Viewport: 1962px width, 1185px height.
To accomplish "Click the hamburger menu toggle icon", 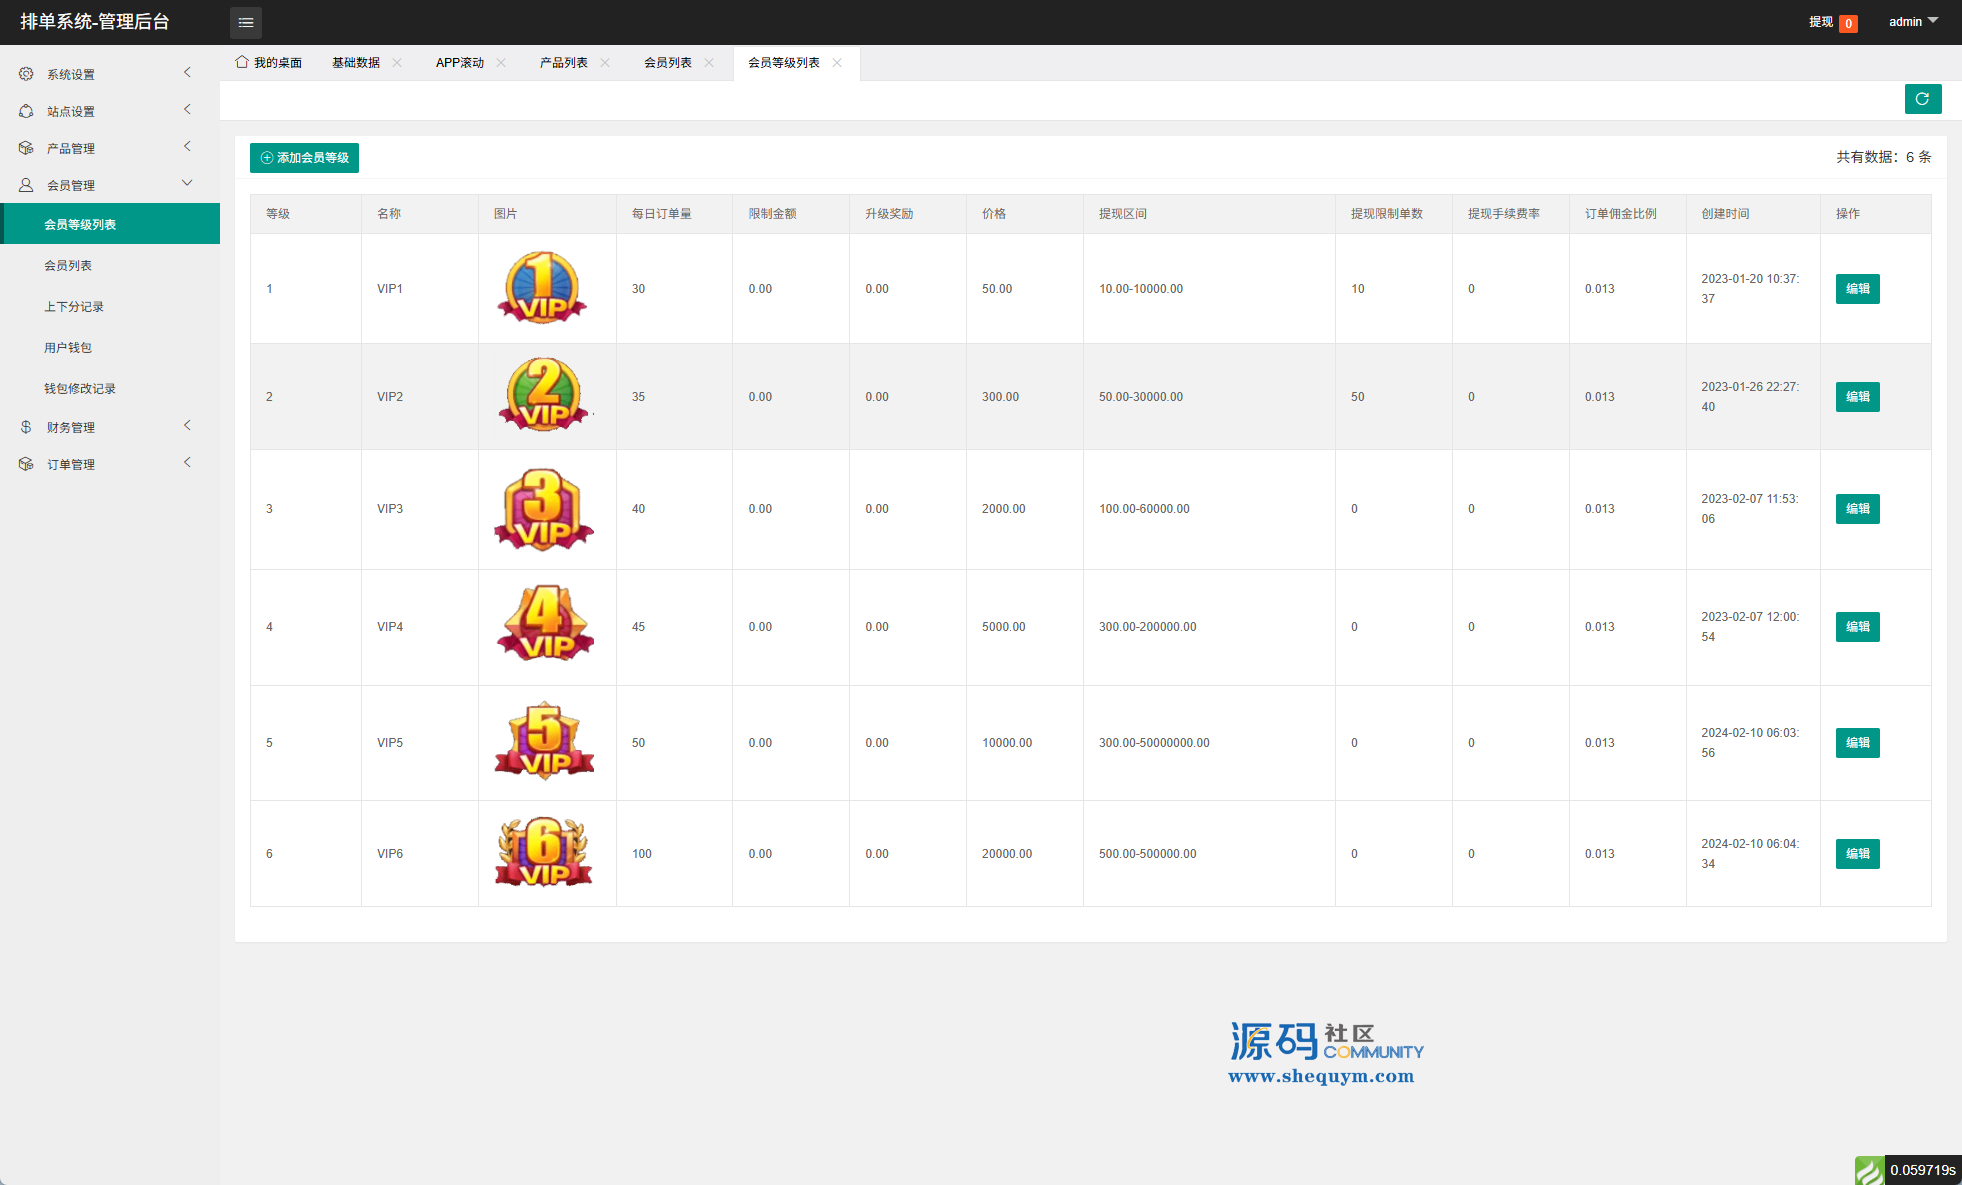I will (245, 22).
